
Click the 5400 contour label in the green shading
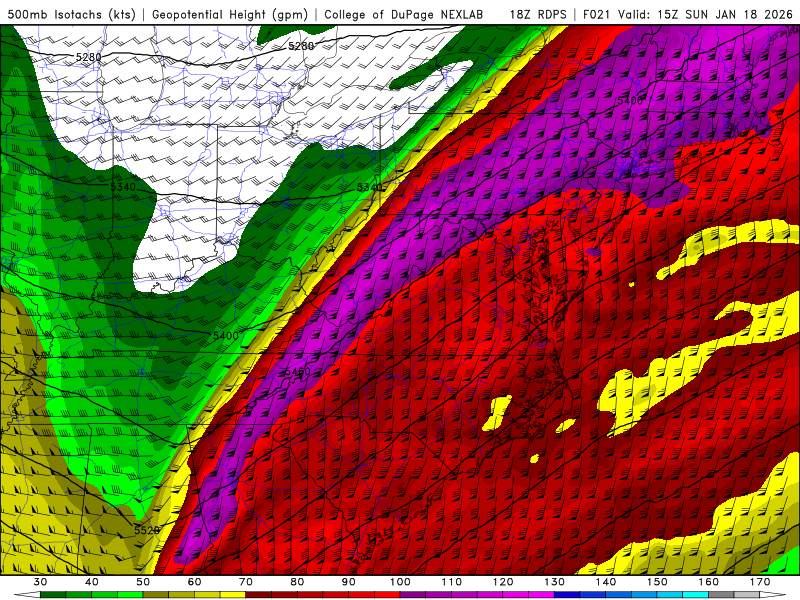pyautogui.click(x=226, y=336)
